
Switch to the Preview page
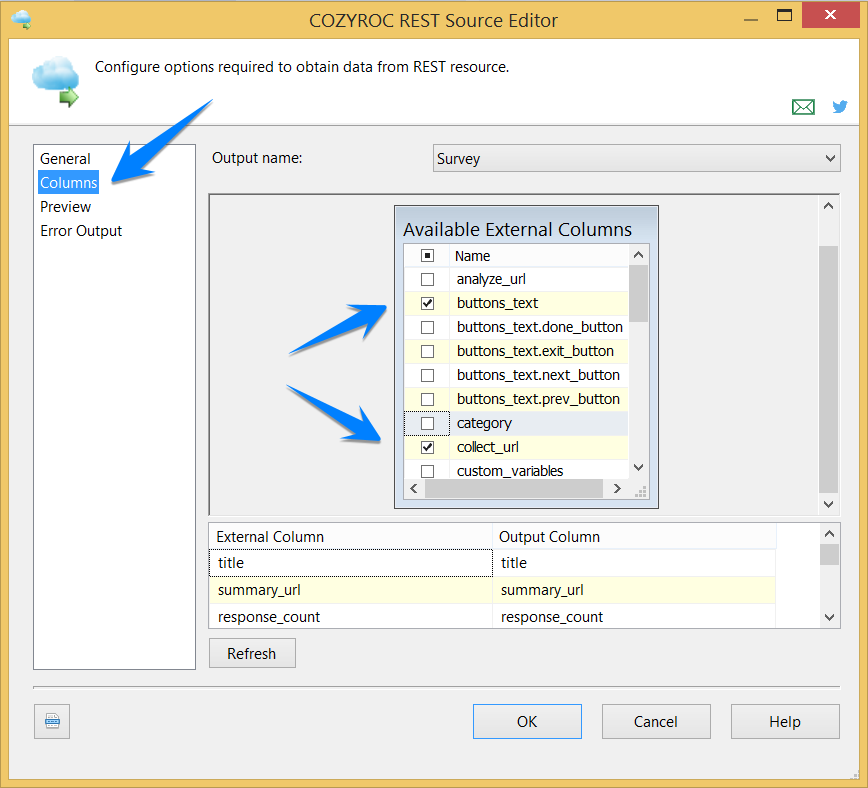coord(65,207)
